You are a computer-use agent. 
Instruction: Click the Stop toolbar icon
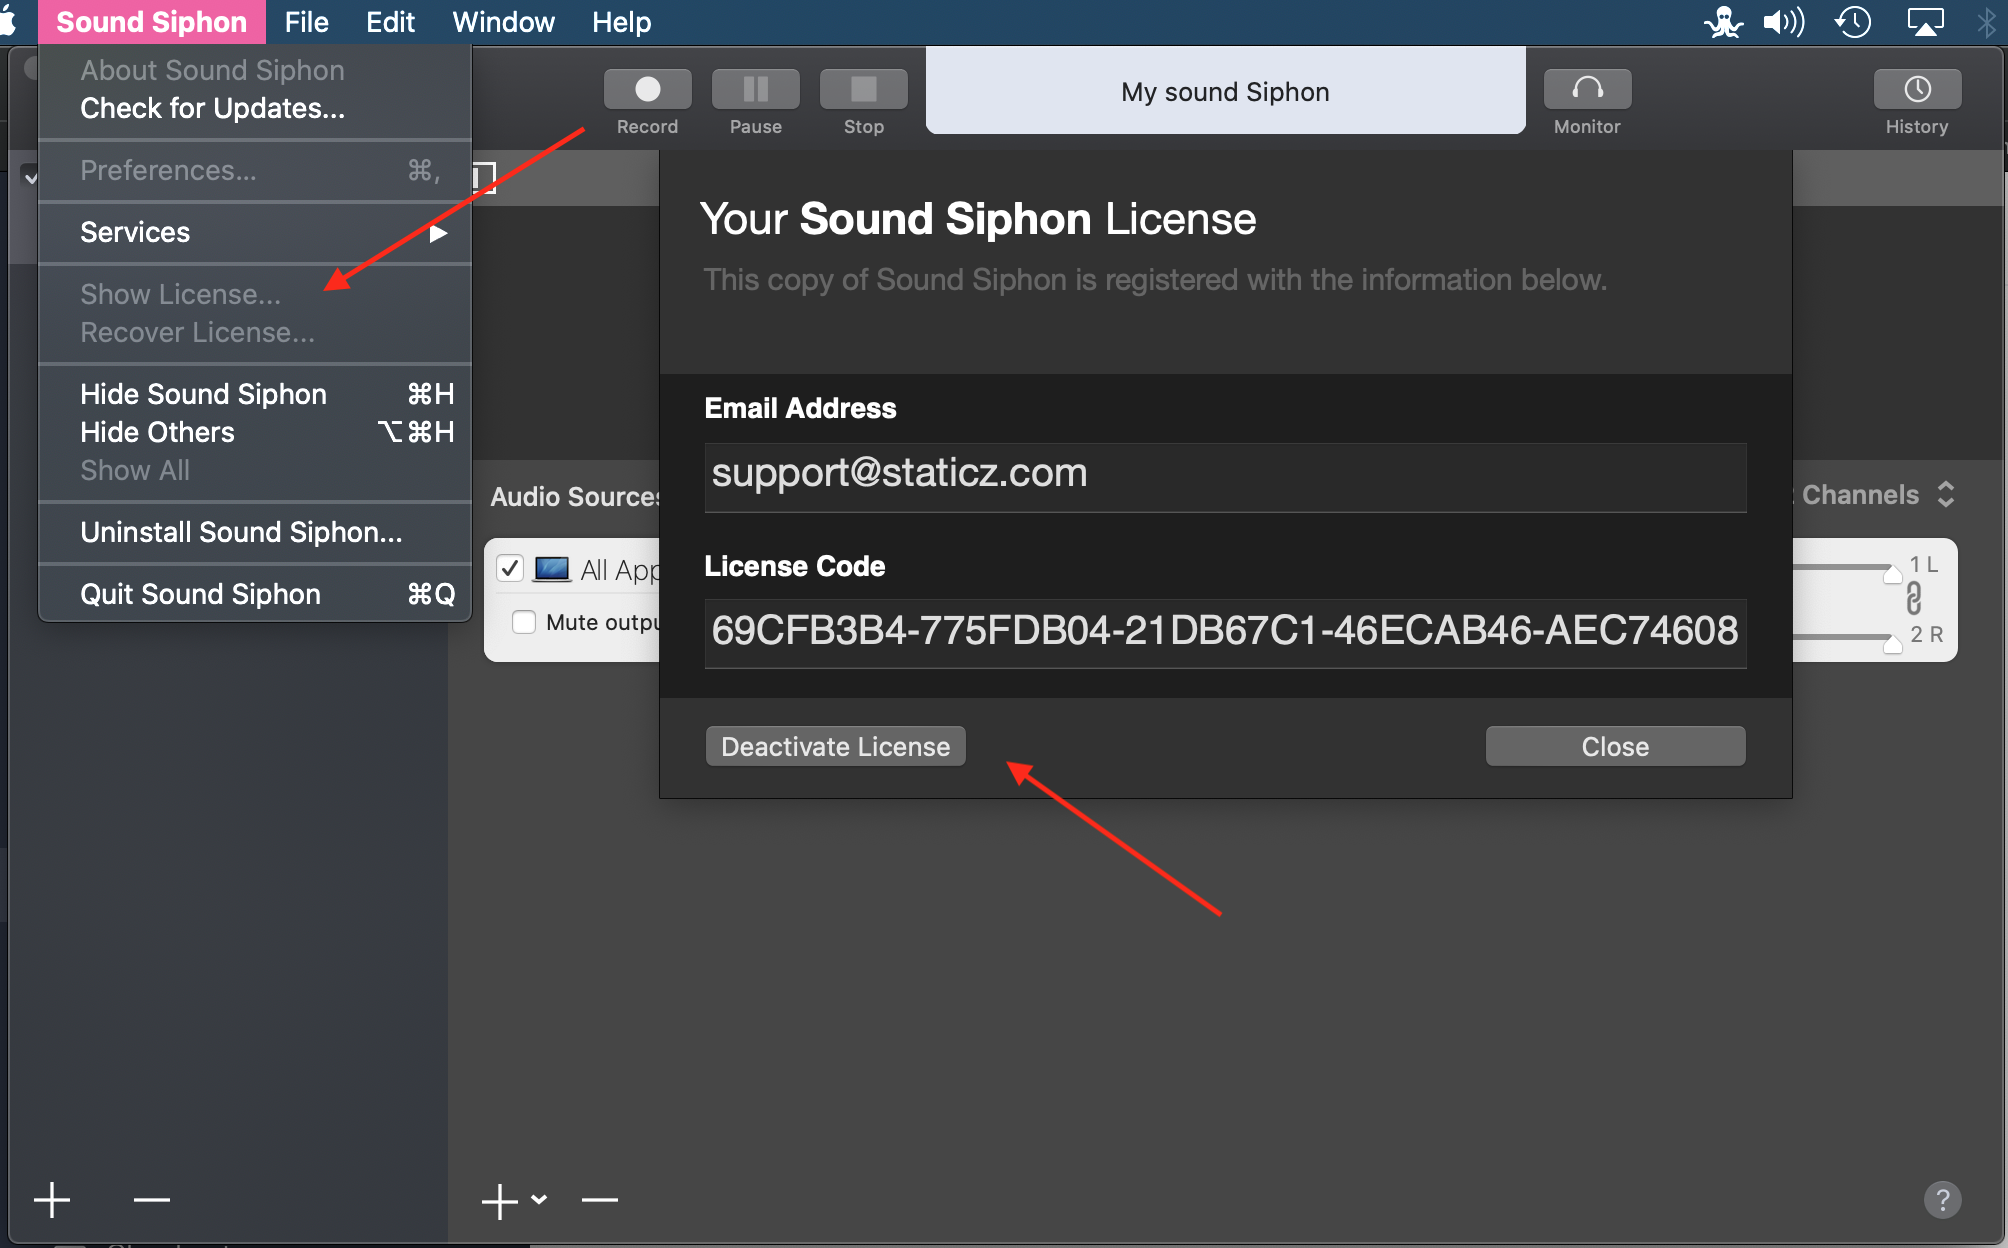[863, 90]
